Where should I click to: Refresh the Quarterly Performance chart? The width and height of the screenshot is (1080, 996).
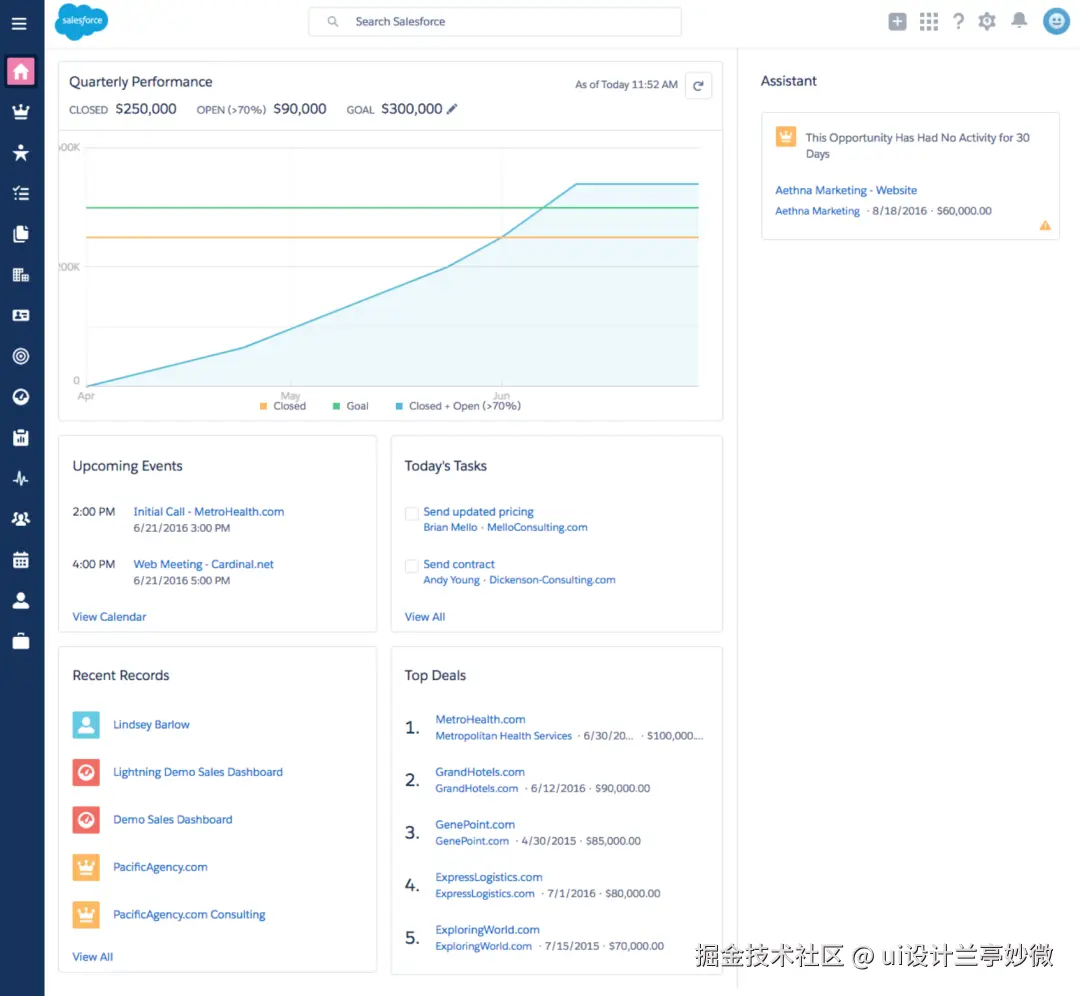[x=698, y=86]
